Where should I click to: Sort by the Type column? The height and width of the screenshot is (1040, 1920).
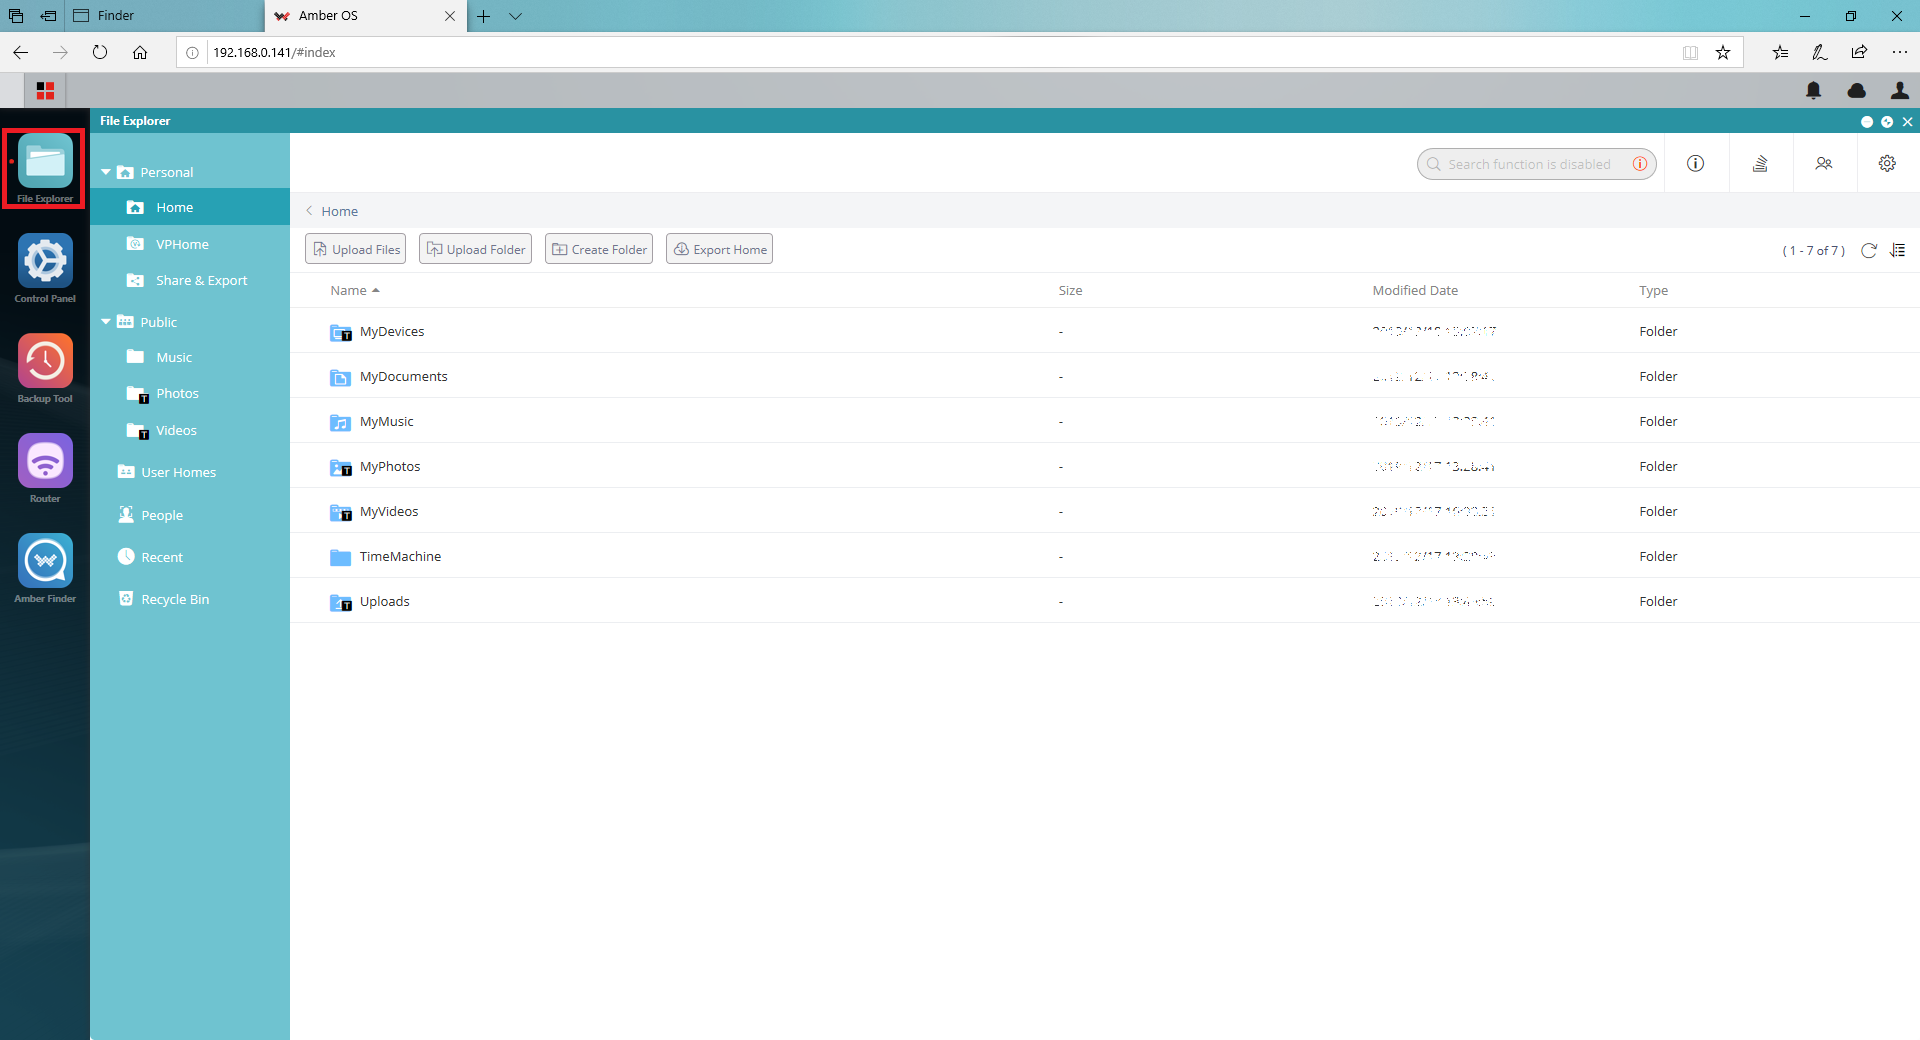(1653, 290)
